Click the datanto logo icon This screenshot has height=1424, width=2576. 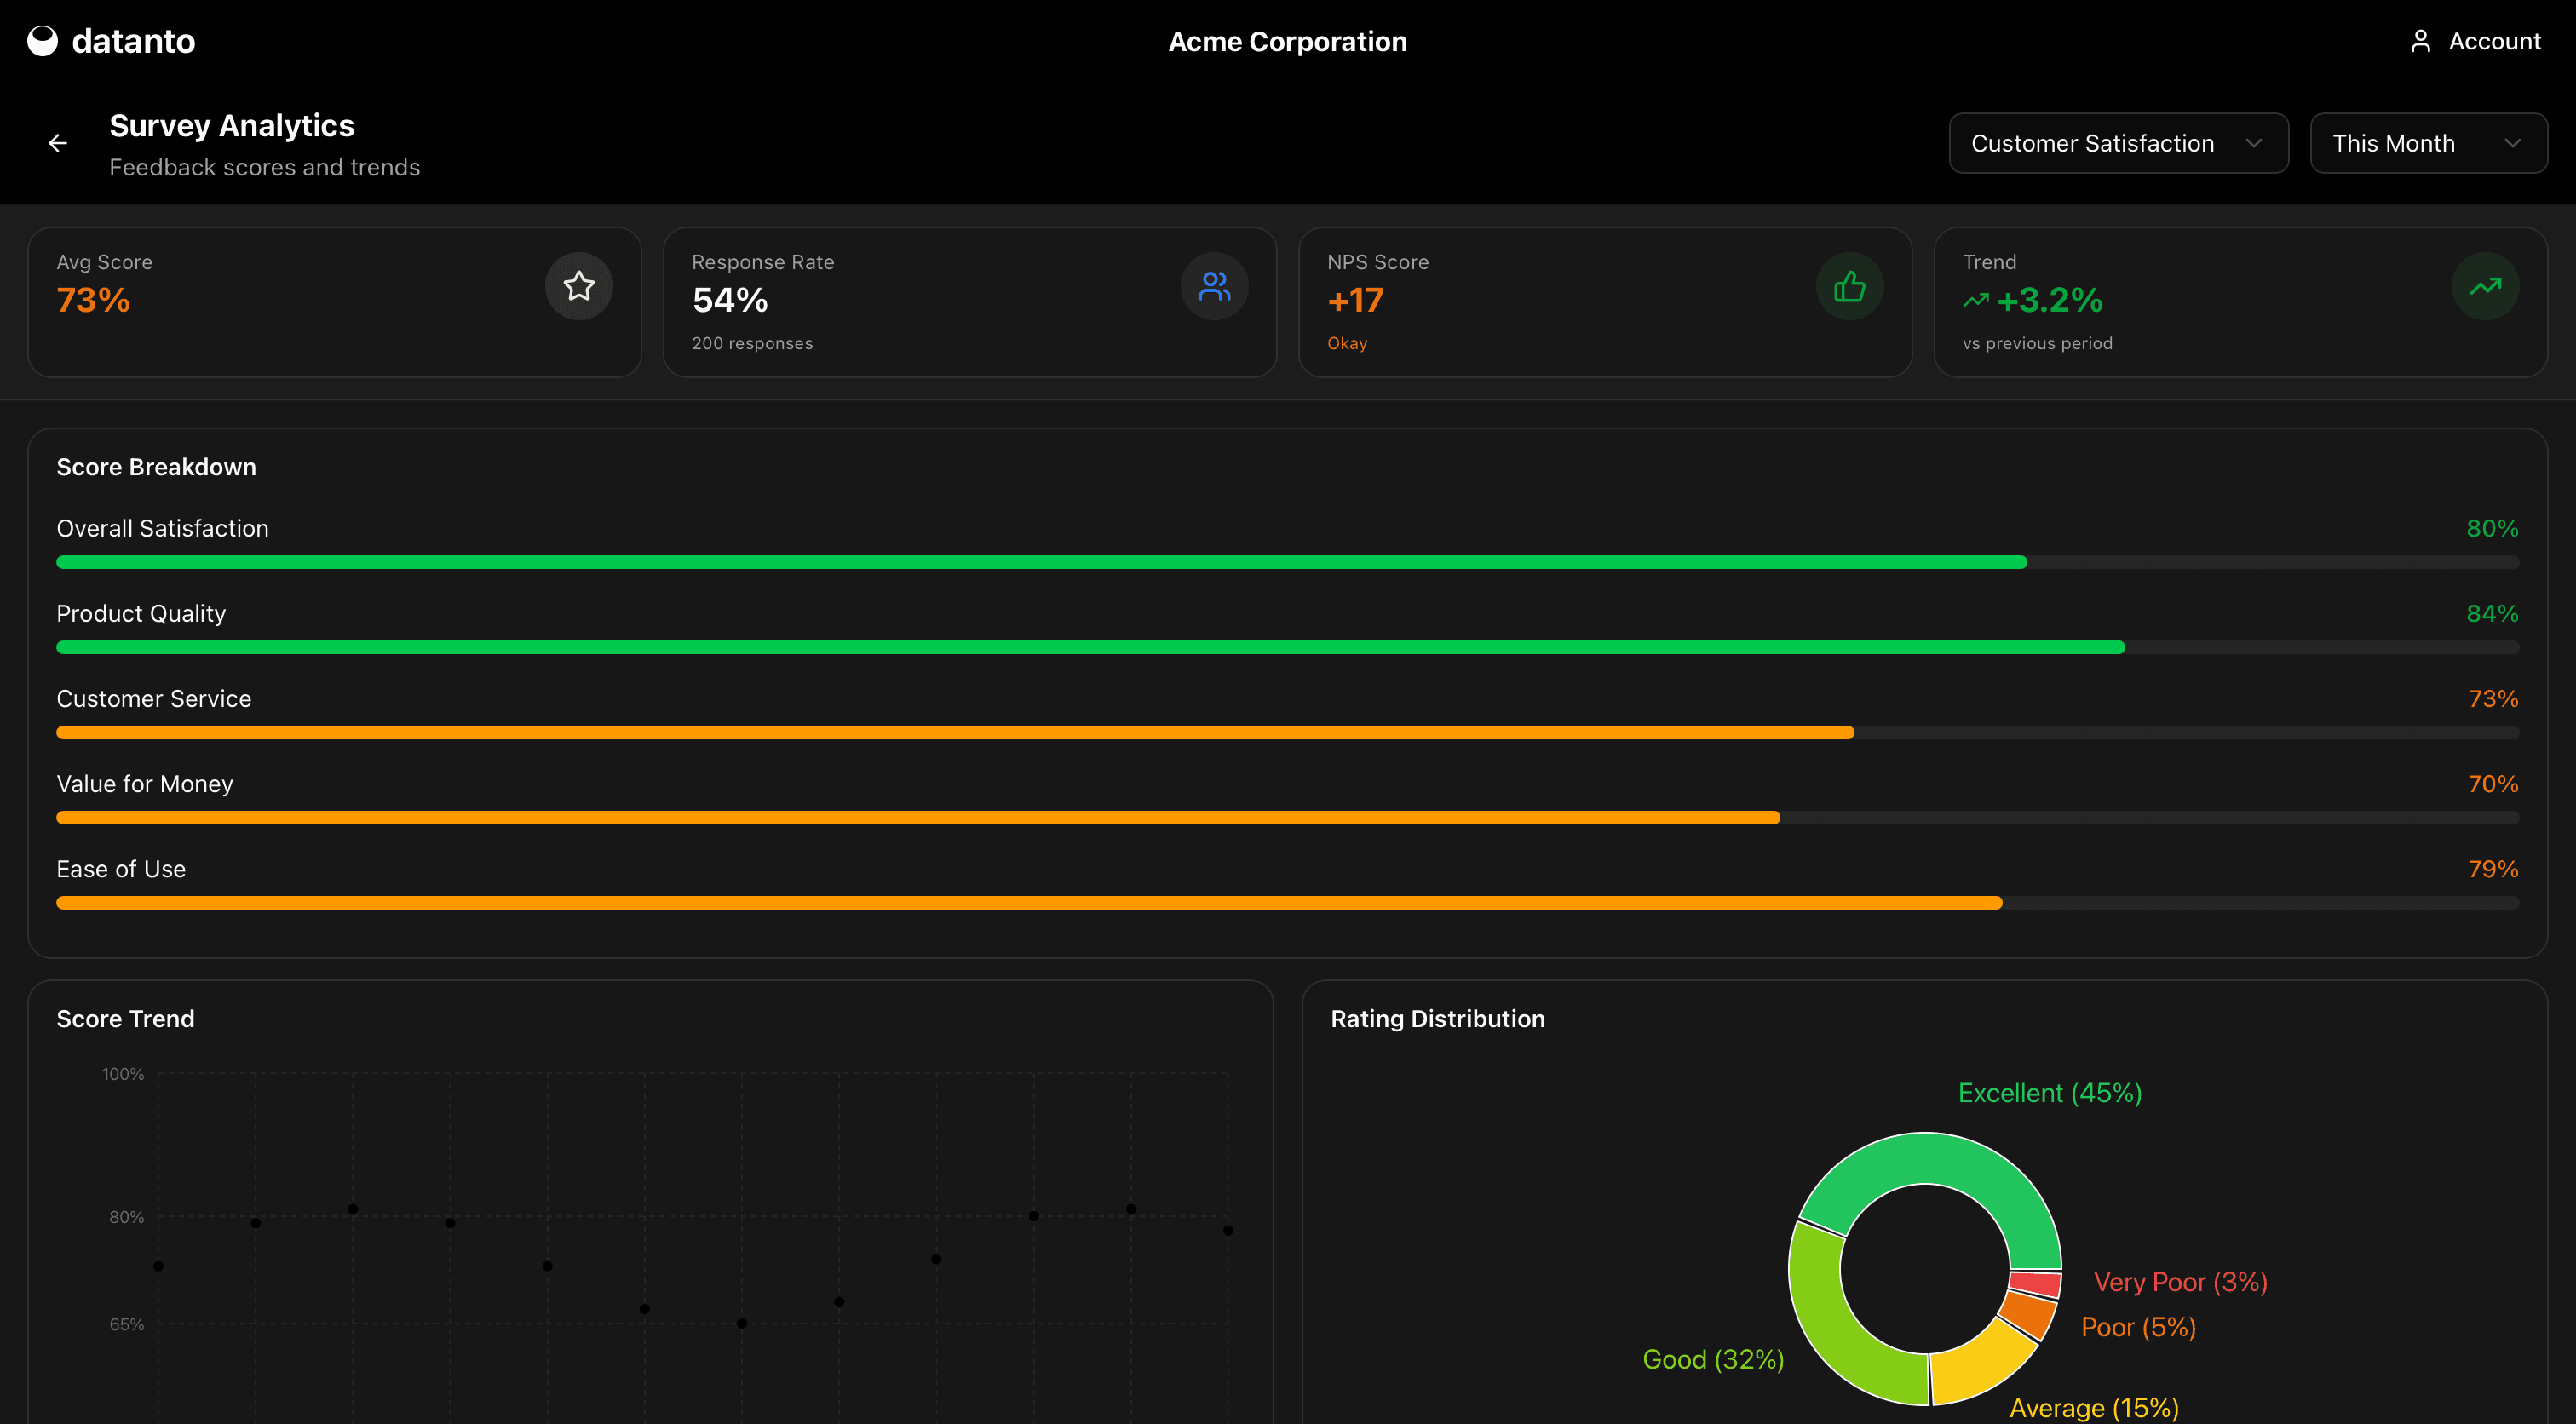point(42,41)
